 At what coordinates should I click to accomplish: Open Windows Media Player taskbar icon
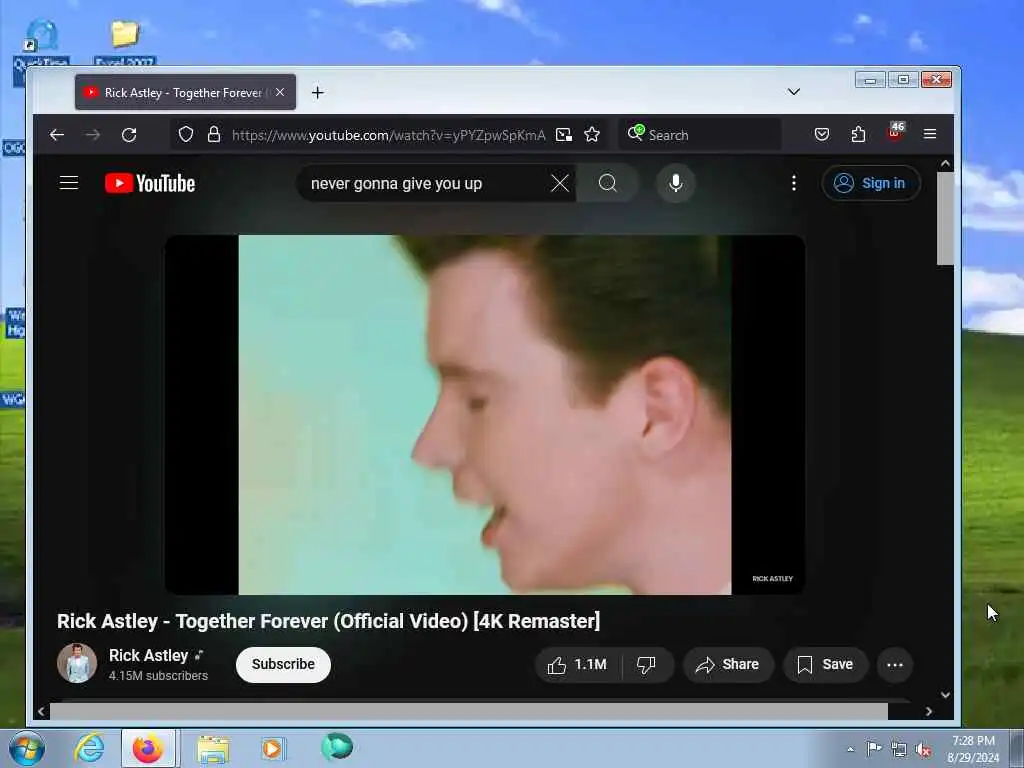click(272, 748)
